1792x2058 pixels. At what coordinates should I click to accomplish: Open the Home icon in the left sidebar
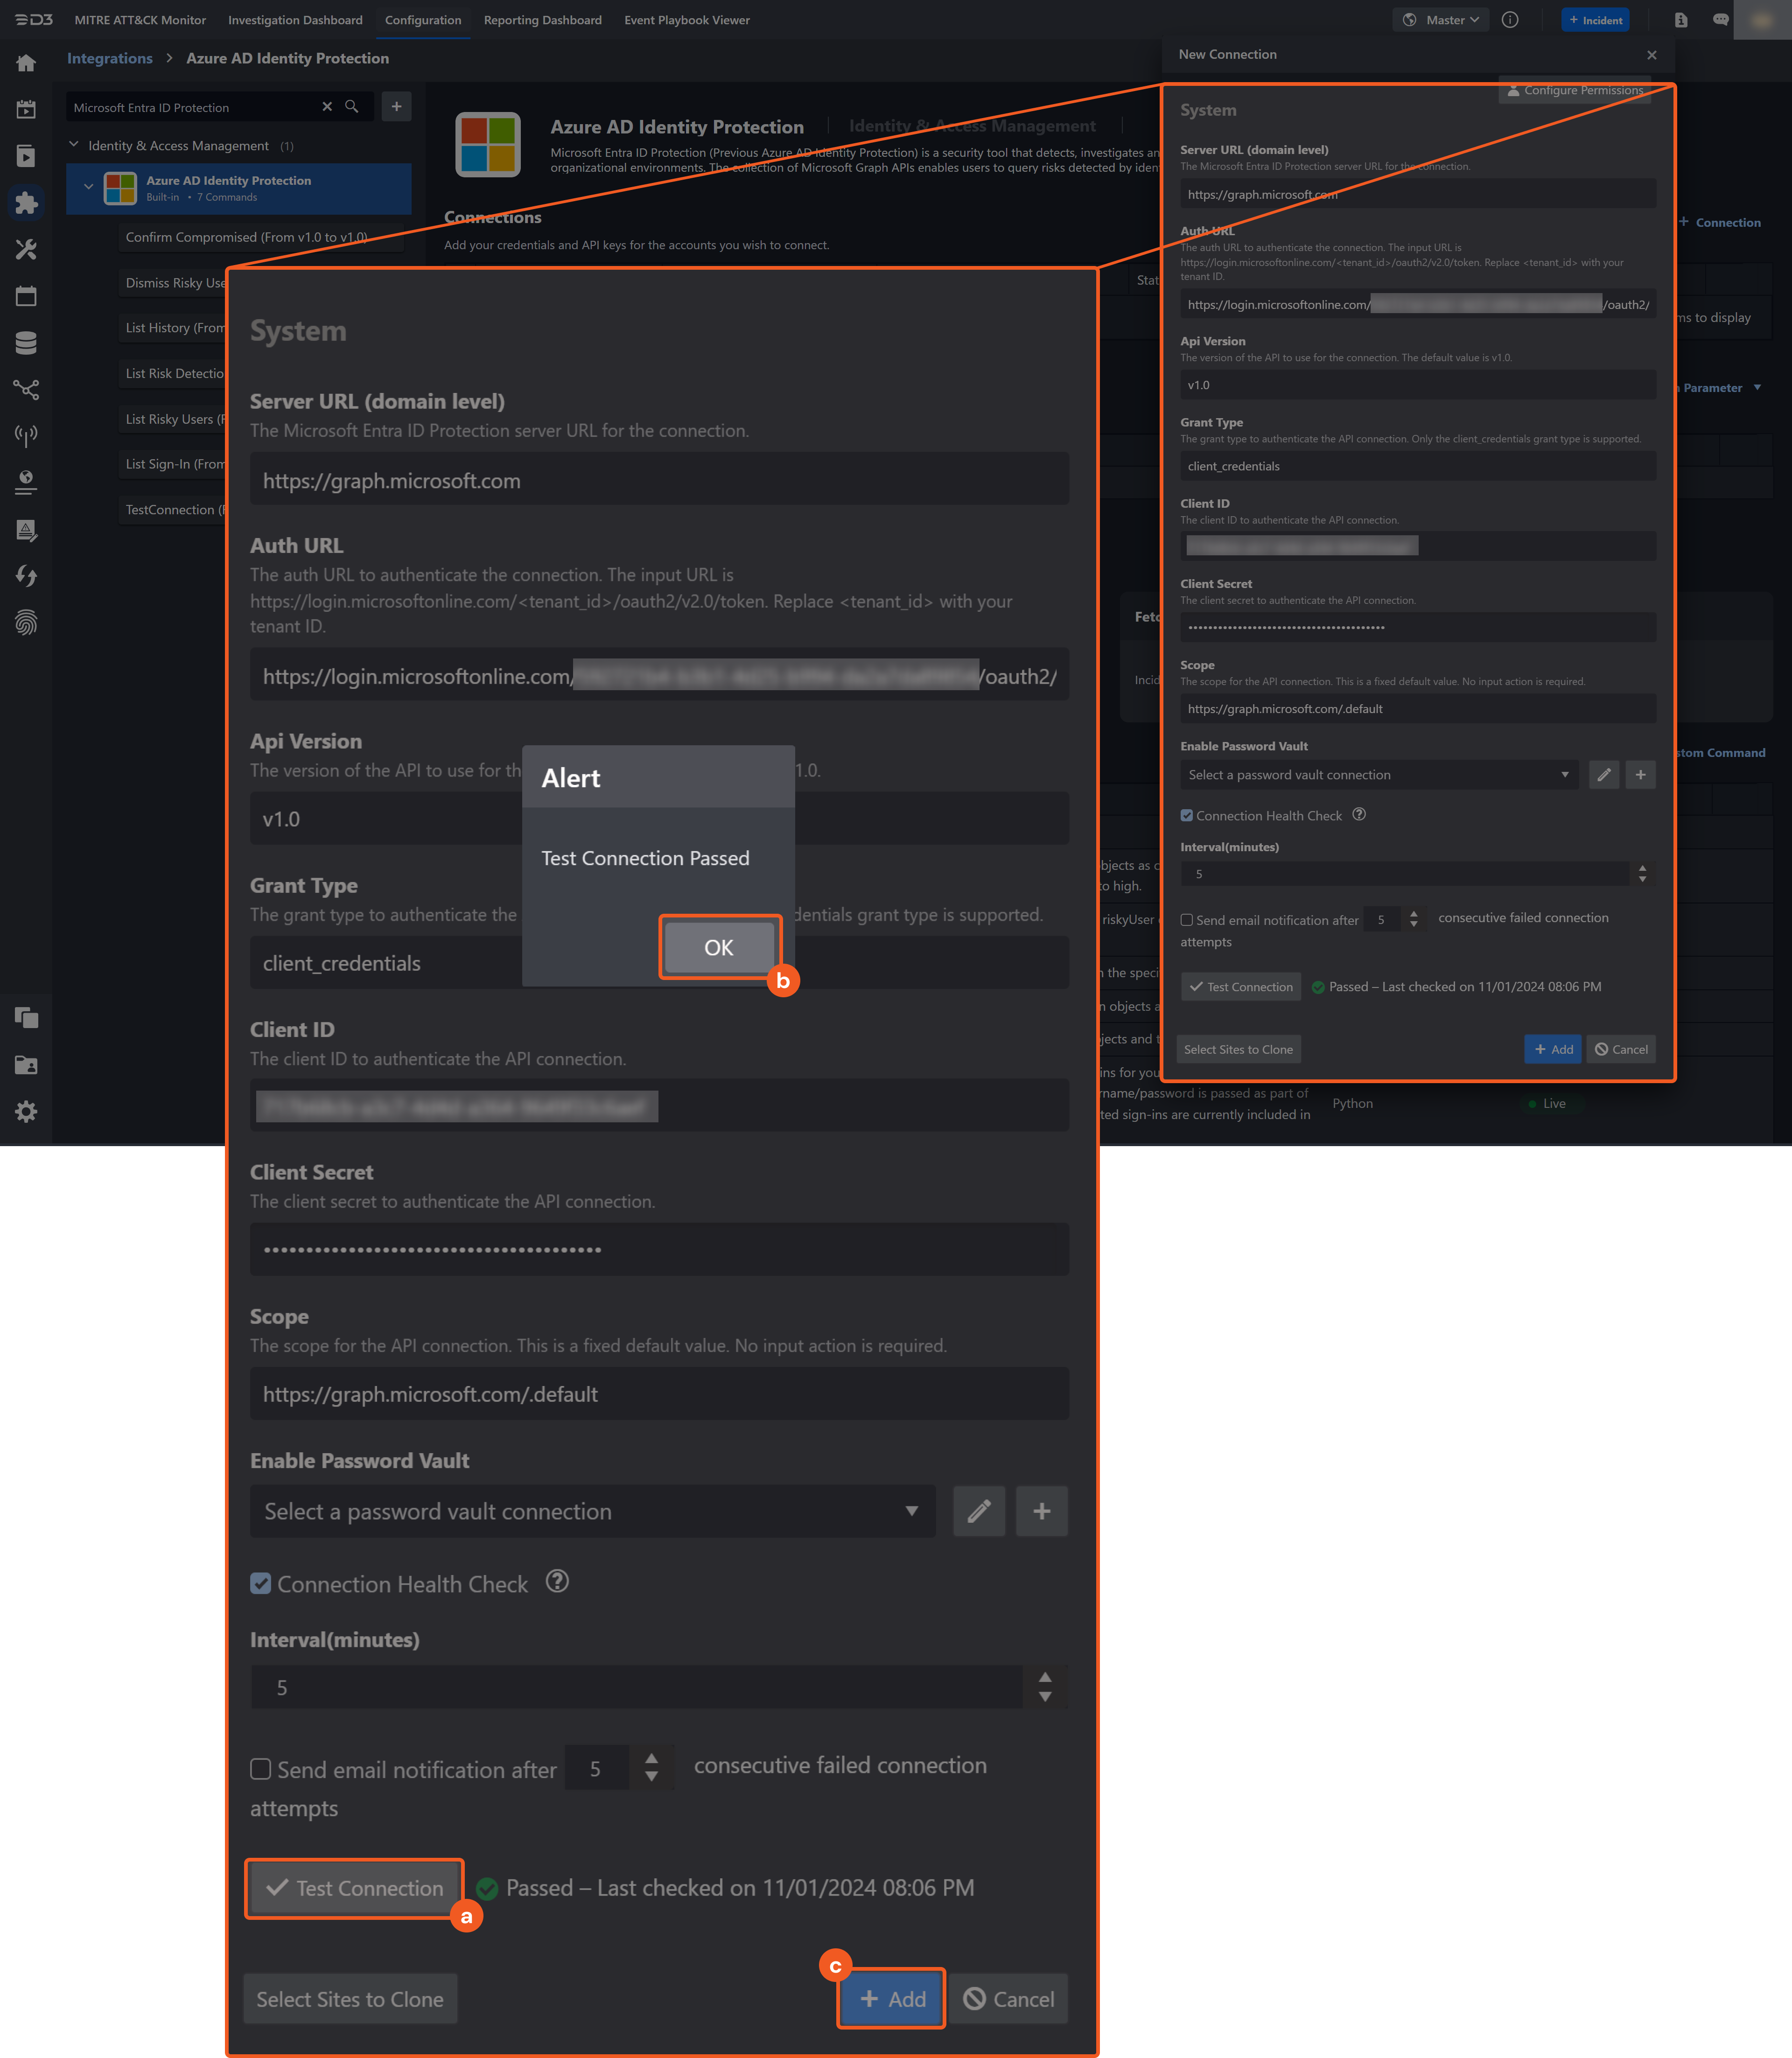coord(26,62)
